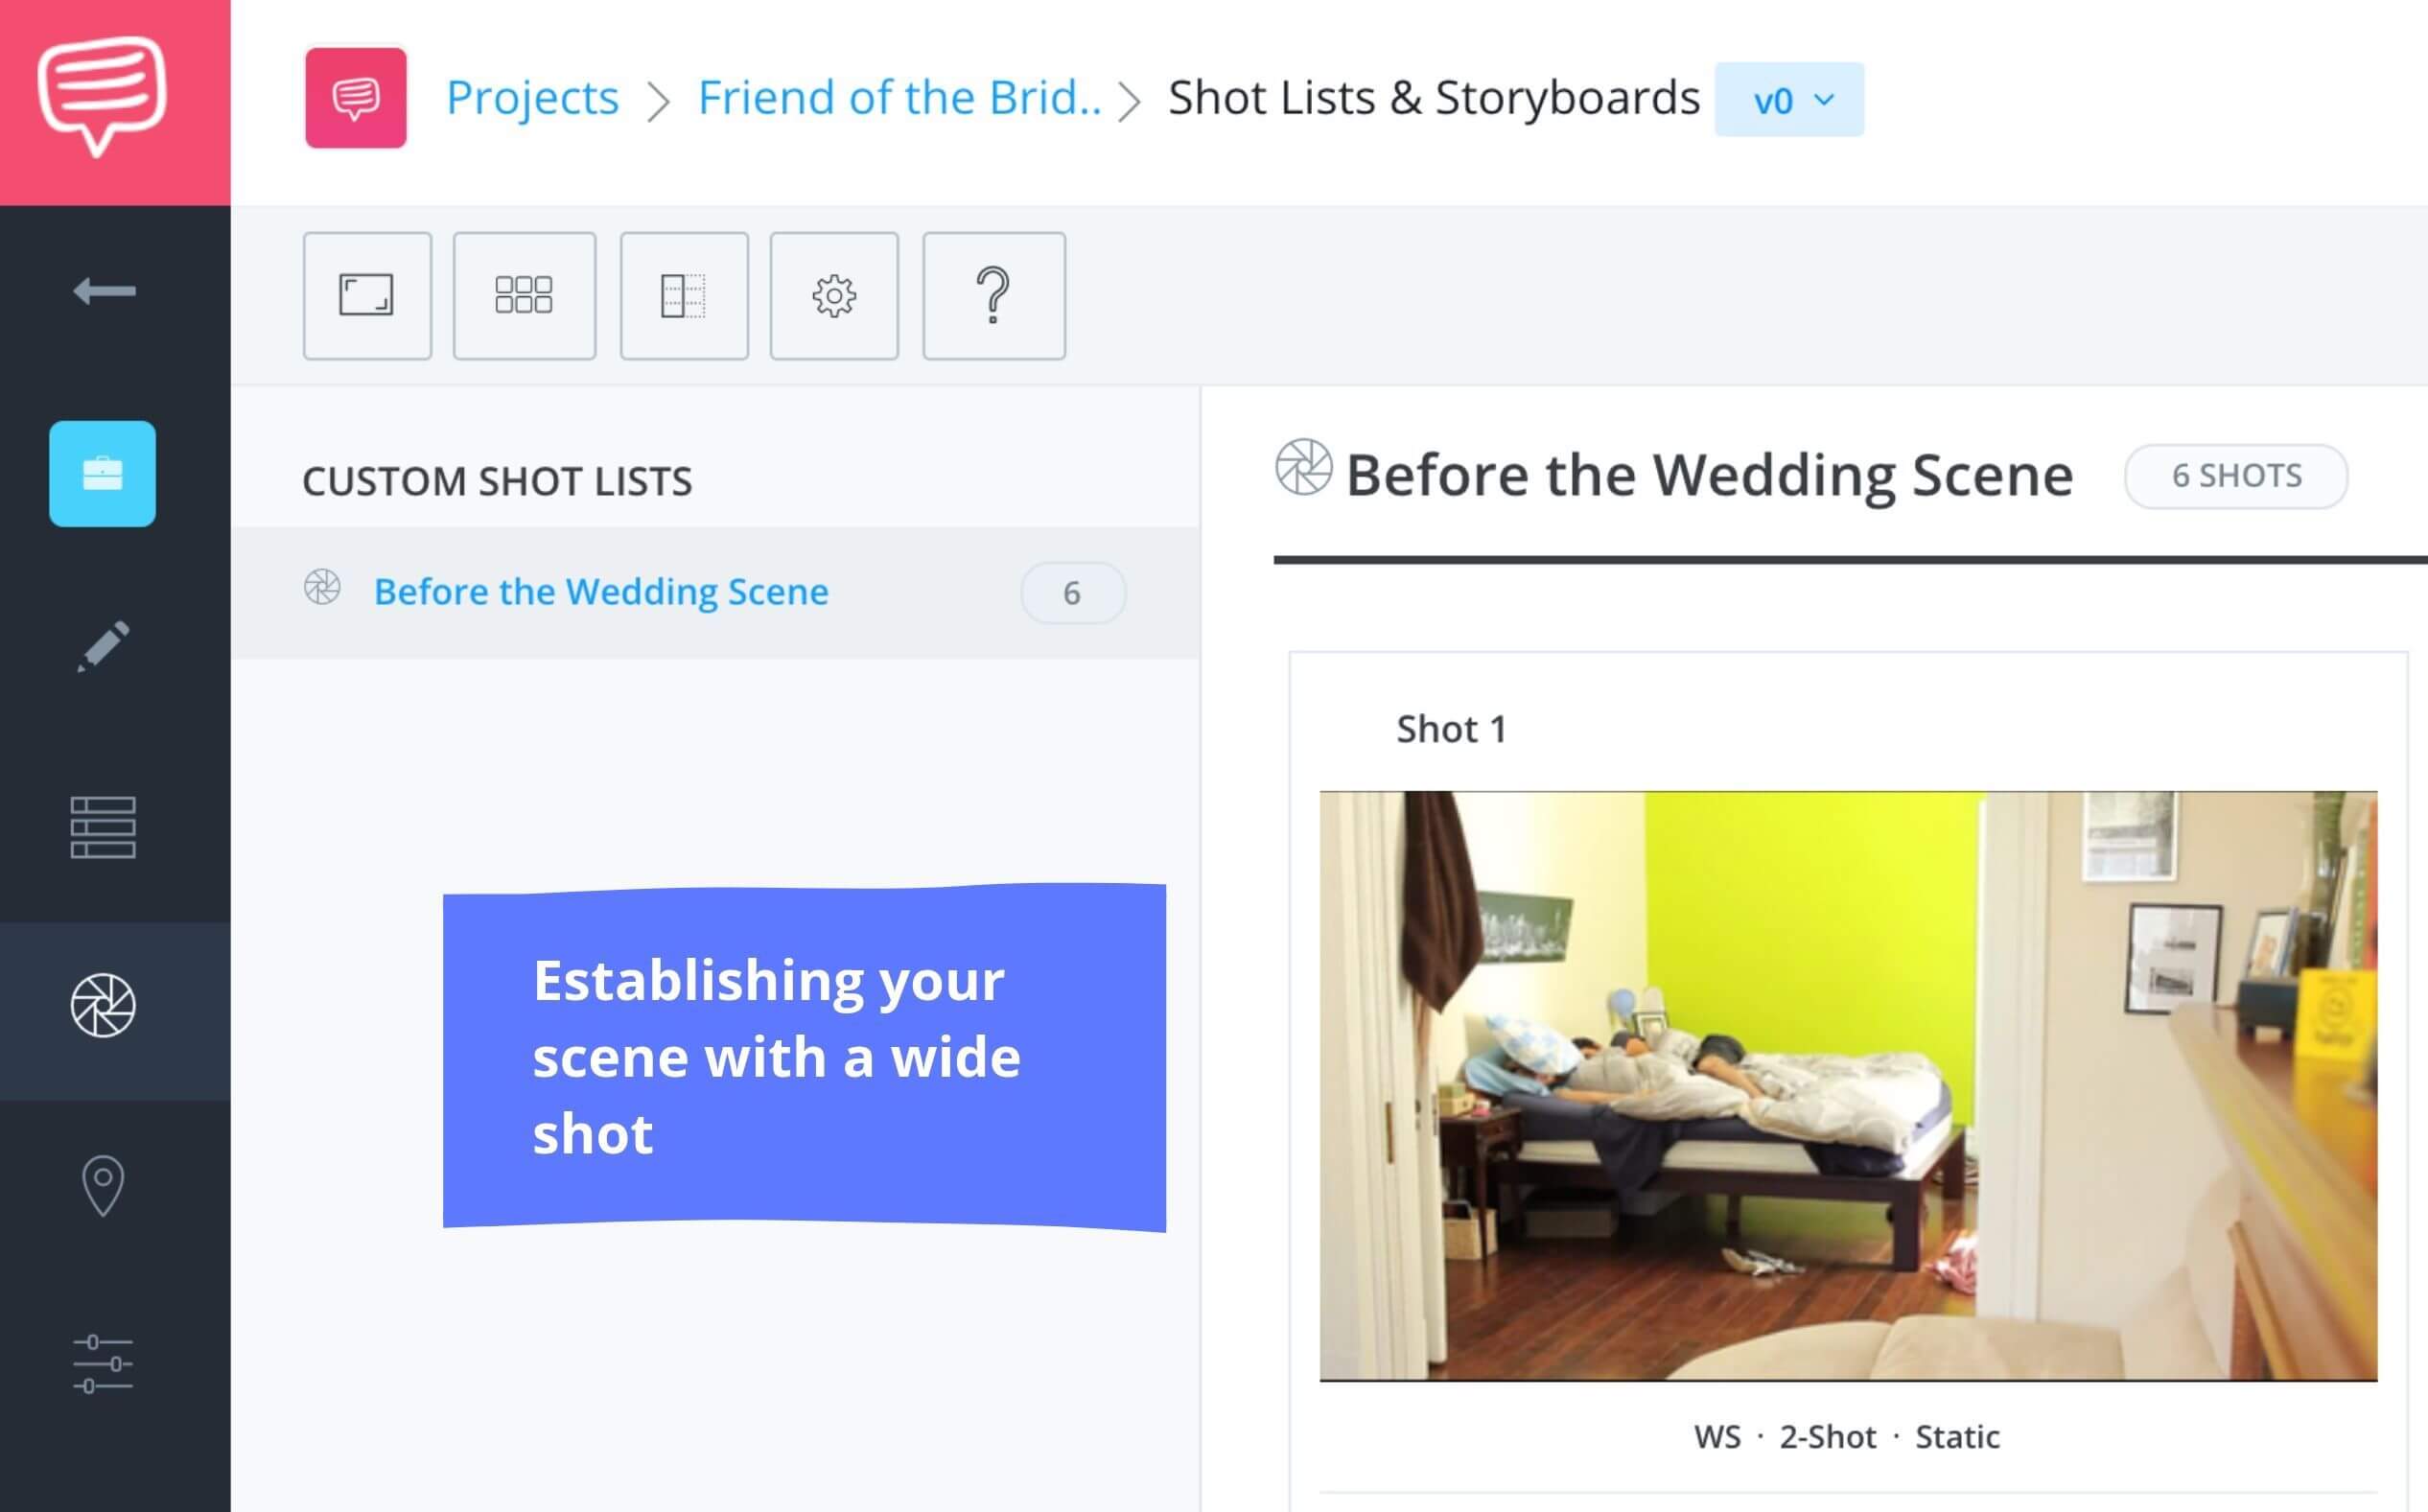This screenshot has height=1512, width=2428.
Task: Open the project controls sliders icon
Action: point(101,1365)
